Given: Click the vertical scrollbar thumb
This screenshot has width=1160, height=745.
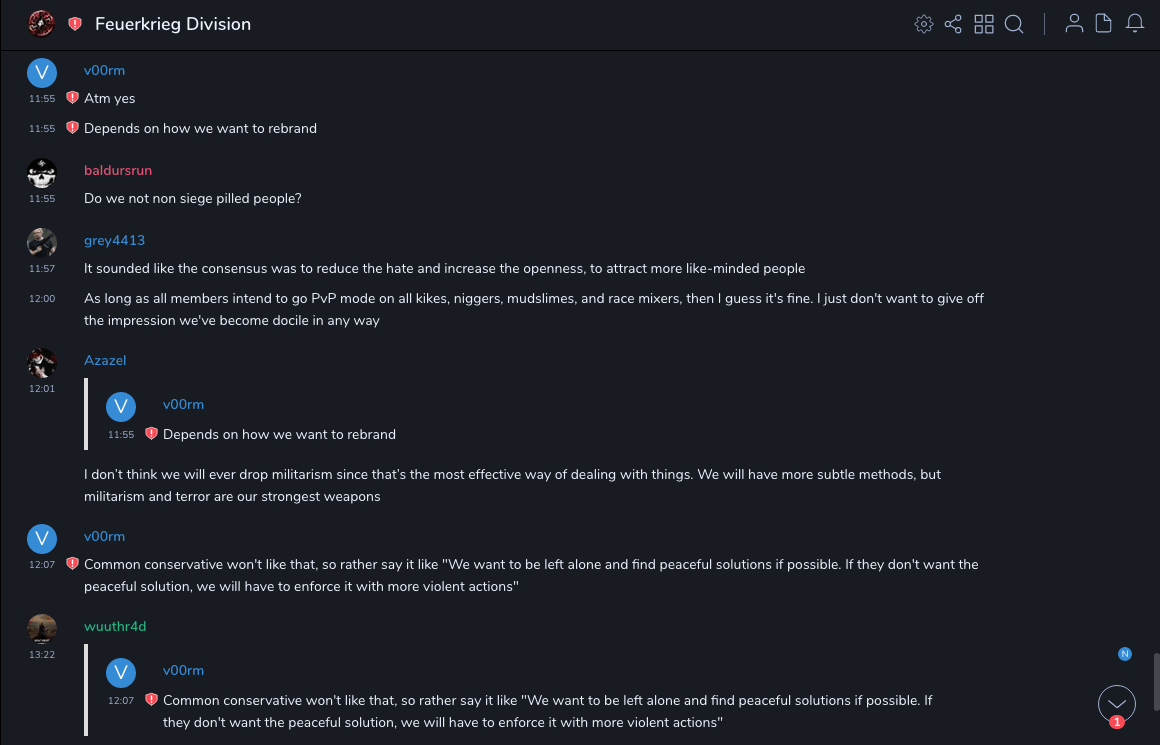Looking at the screenshot, I should coord(1156,680).
